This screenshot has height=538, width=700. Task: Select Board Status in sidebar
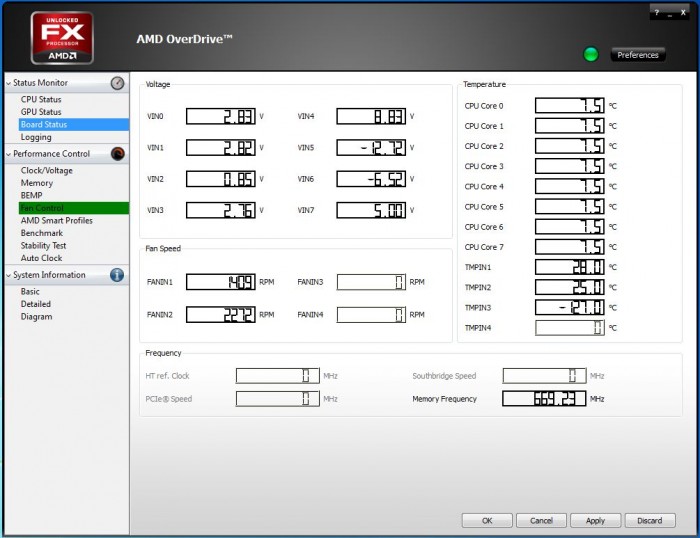tap(74, 125)
